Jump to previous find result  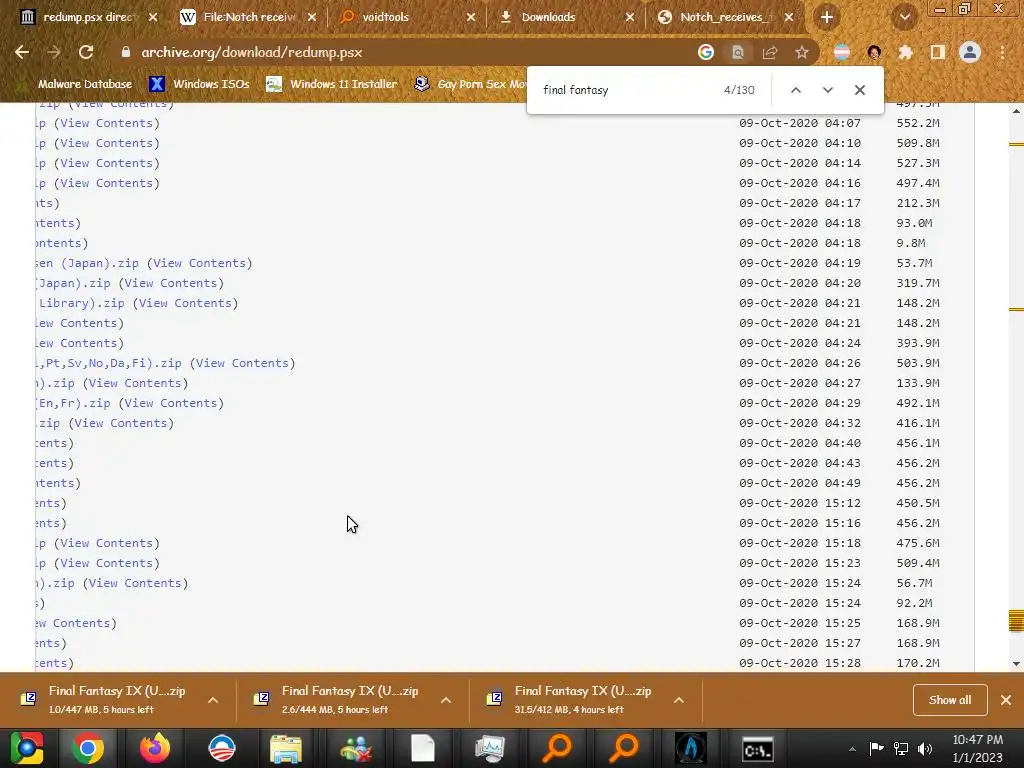pyautogui.click(x=795, y=90)
